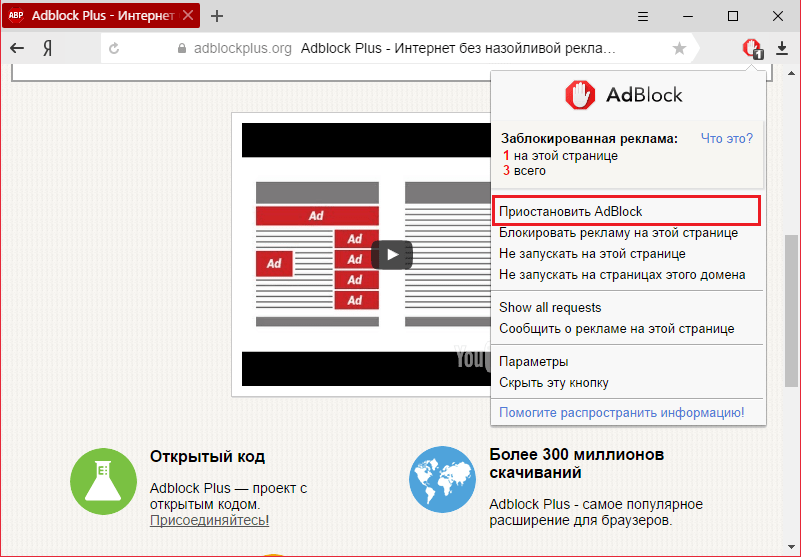Click the padlock site security icon
The image size is (801, 557).
tap(181, 48)
